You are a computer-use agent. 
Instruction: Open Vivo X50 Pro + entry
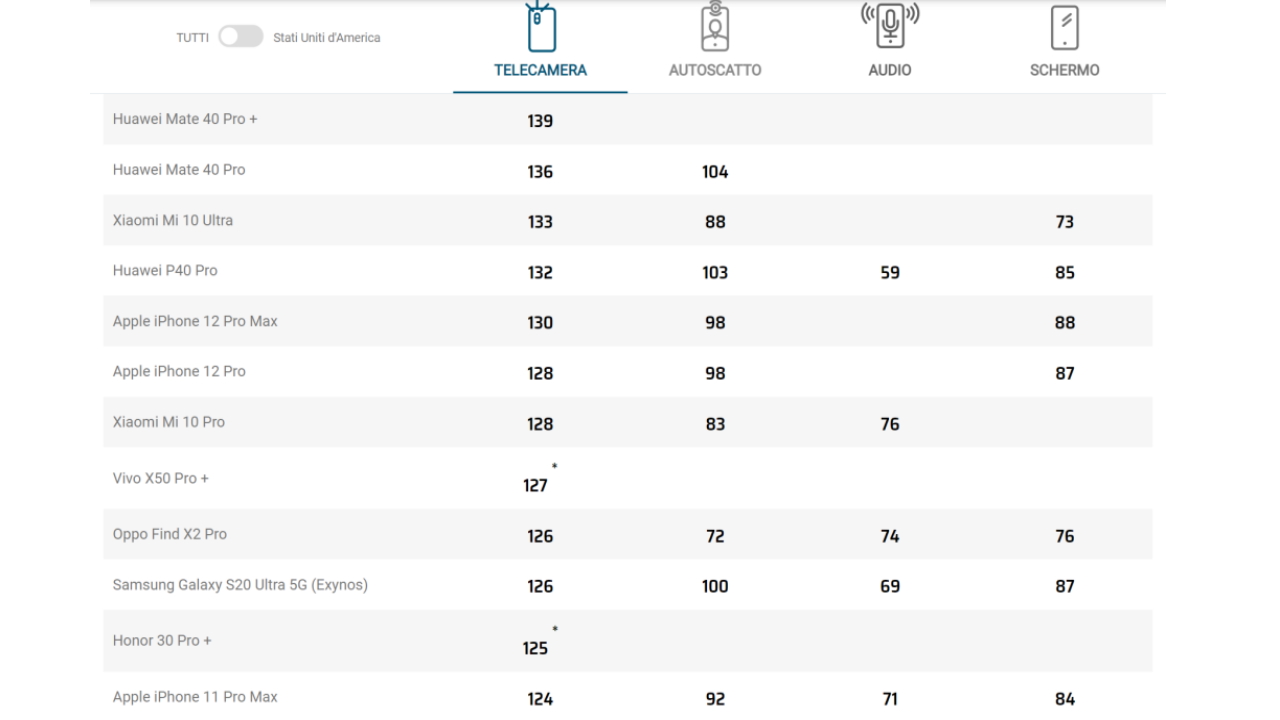pyautogui.click(x=161, y=478)
